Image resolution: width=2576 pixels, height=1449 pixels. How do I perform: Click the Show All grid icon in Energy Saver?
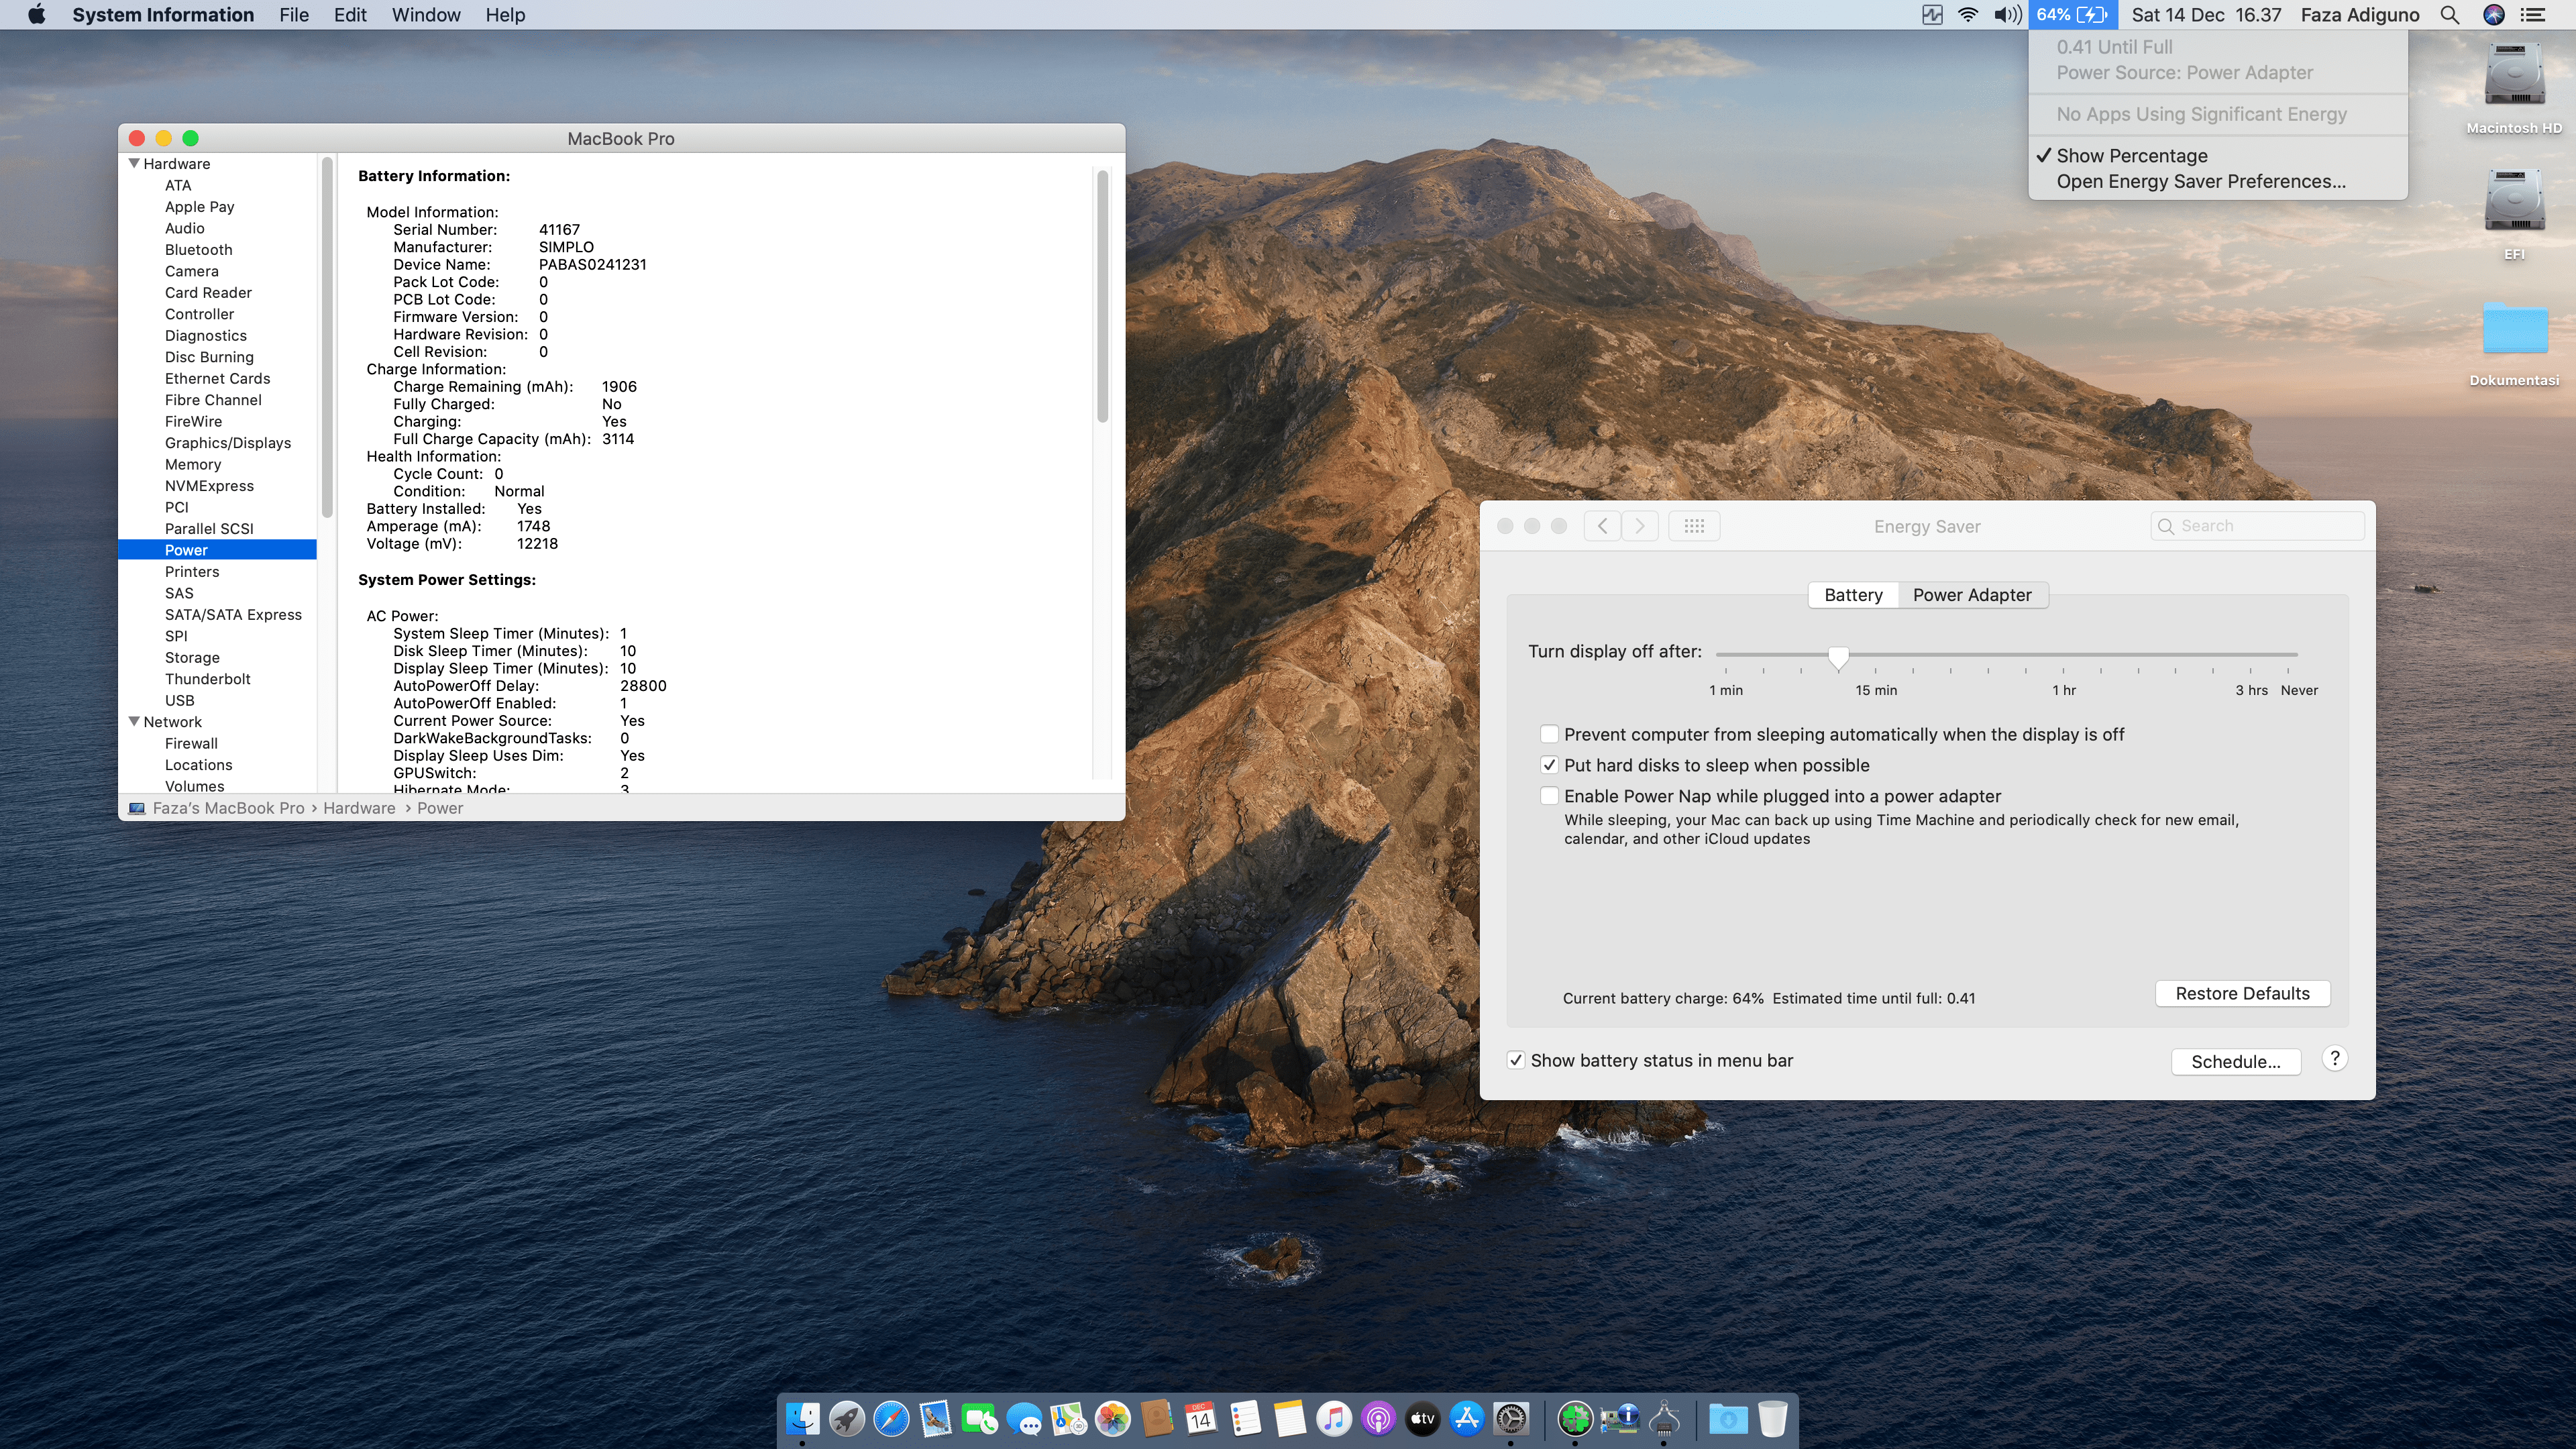pyautogui.click(x=1693, y=526)
